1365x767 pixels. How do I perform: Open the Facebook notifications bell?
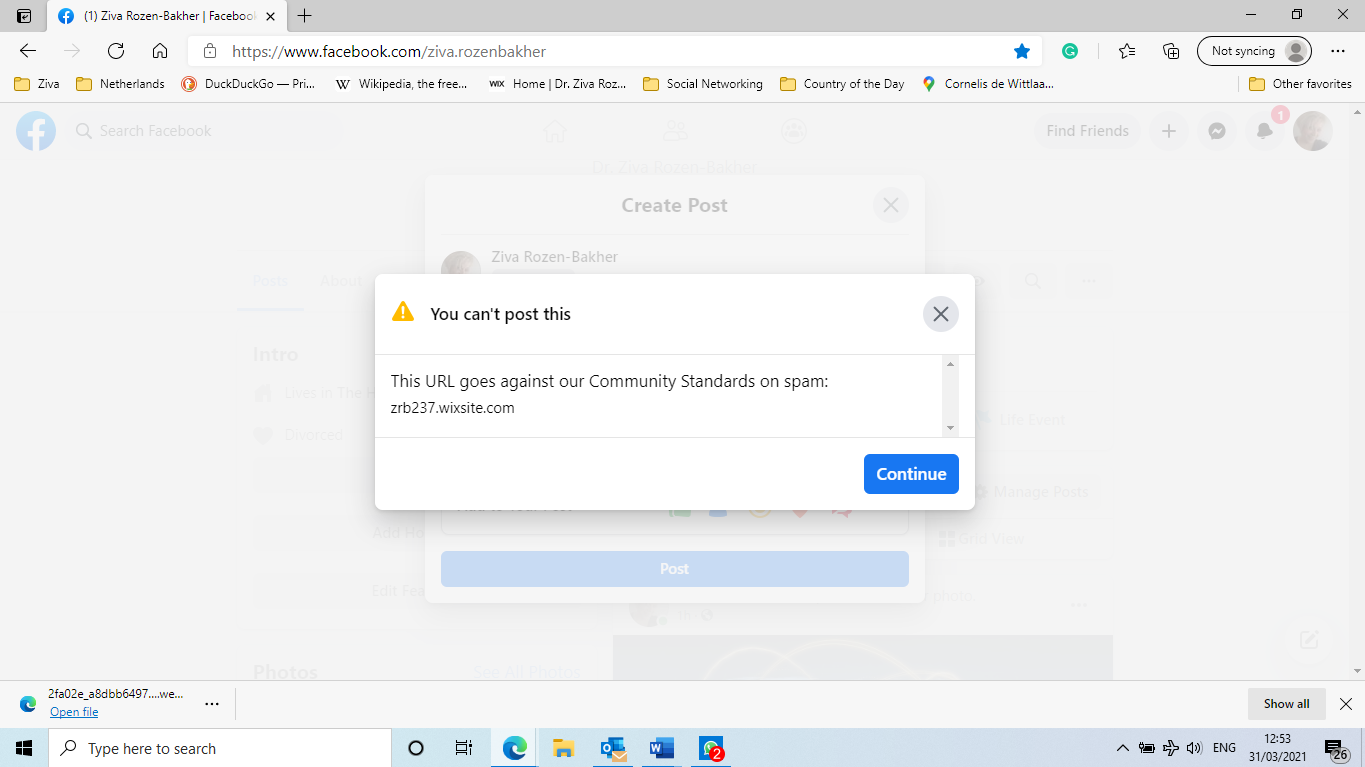click(1265, 131)
